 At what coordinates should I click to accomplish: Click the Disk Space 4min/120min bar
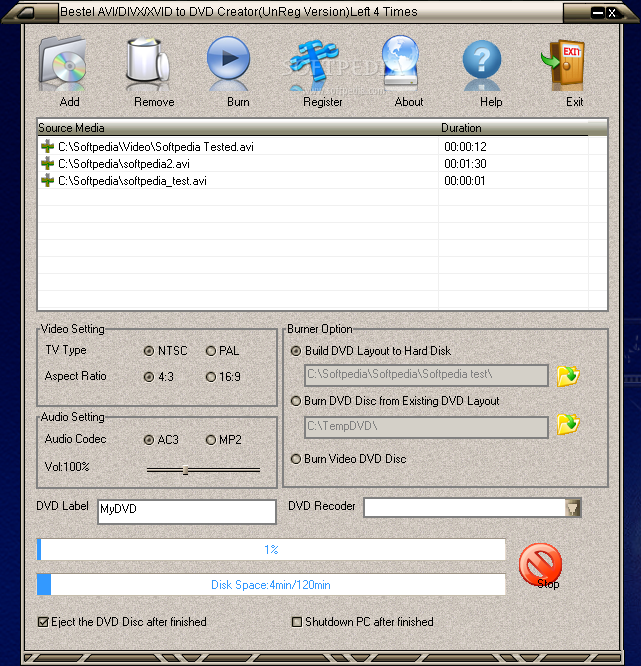pos(271,584)
